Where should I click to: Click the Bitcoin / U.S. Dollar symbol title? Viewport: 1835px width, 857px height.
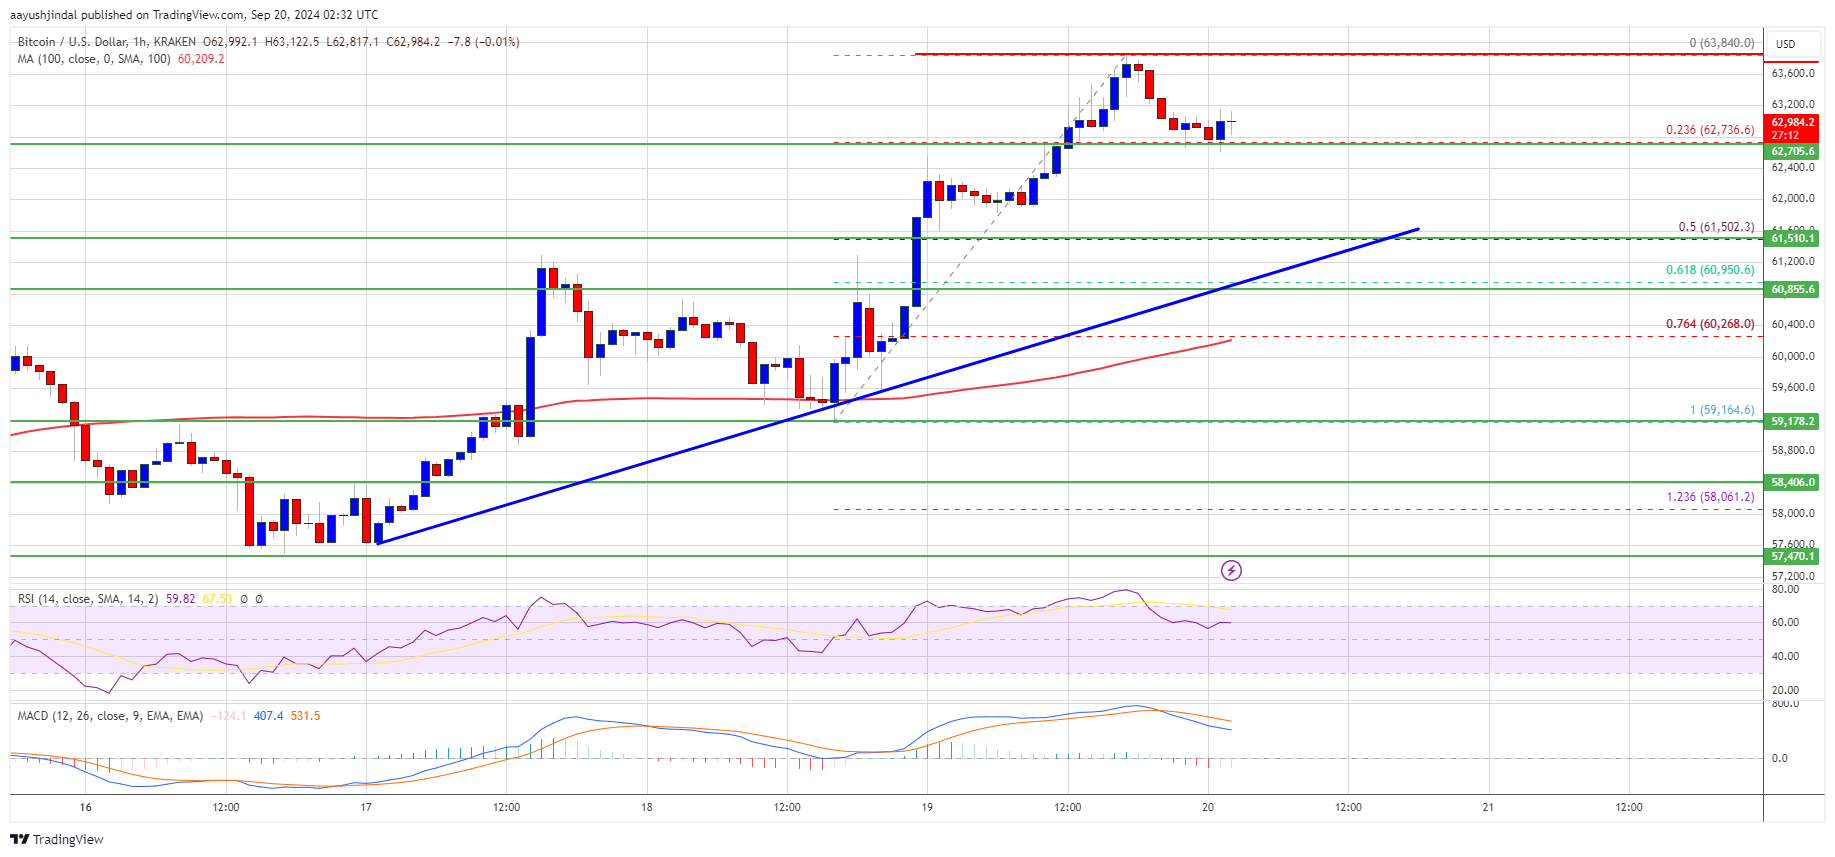tap(72, 42)
